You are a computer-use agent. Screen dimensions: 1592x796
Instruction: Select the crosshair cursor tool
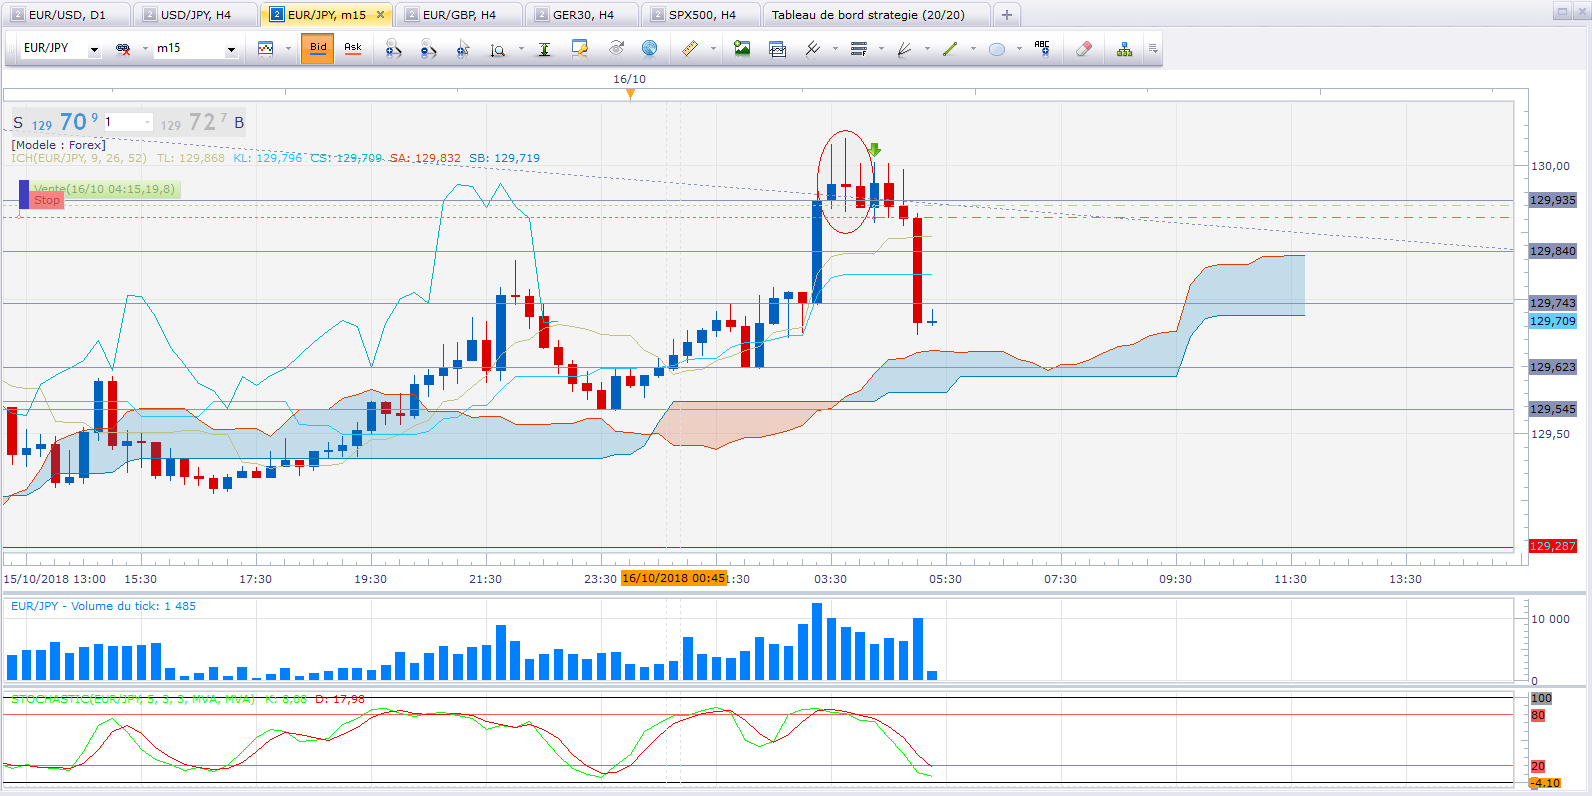point(463,48)
